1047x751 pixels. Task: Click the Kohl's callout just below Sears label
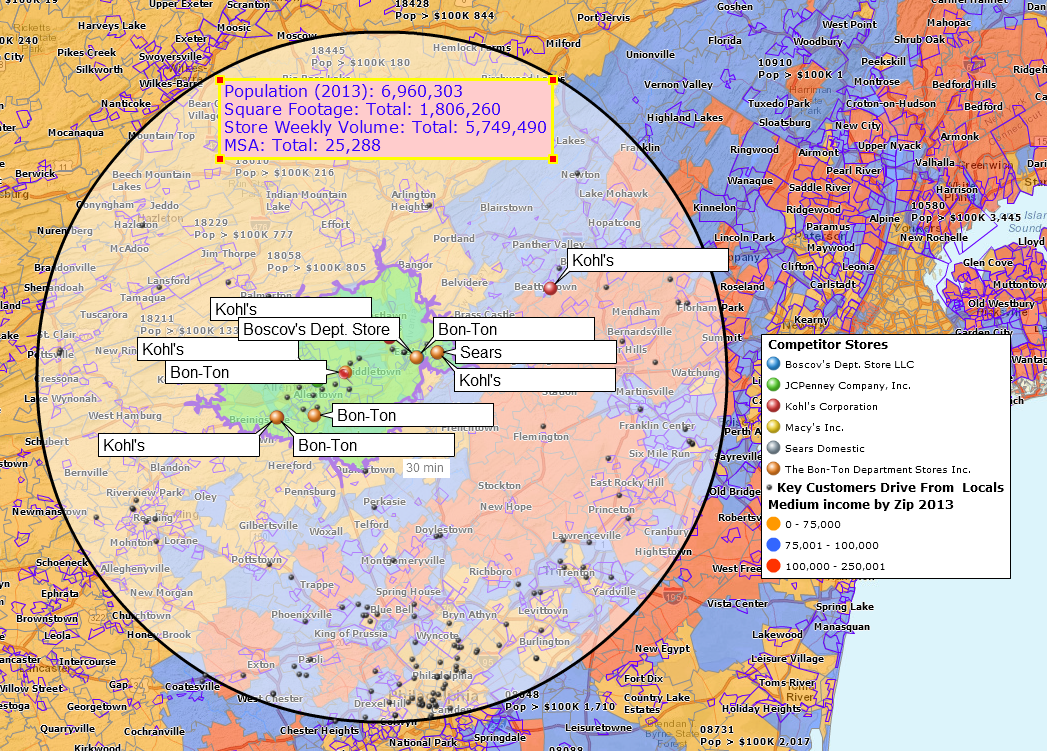(x=535, y=381)
